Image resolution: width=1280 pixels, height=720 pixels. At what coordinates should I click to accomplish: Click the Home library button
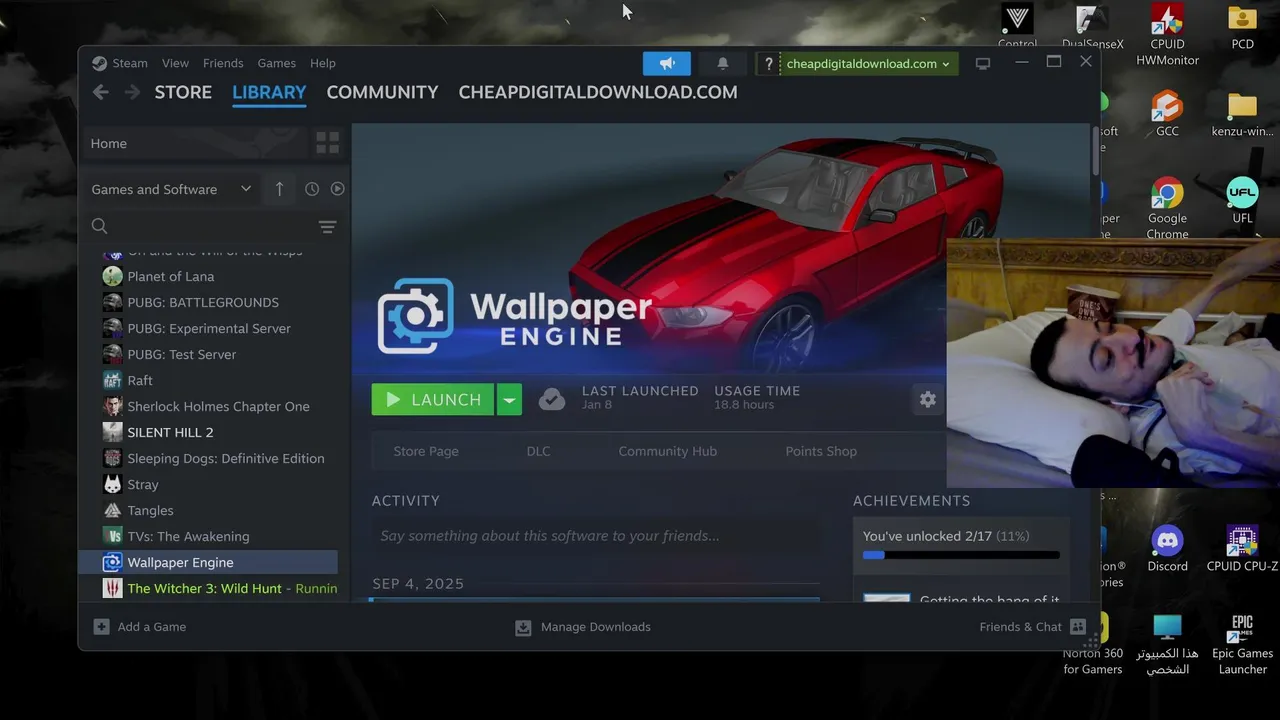pyautogui.click(x=195, y=143)
